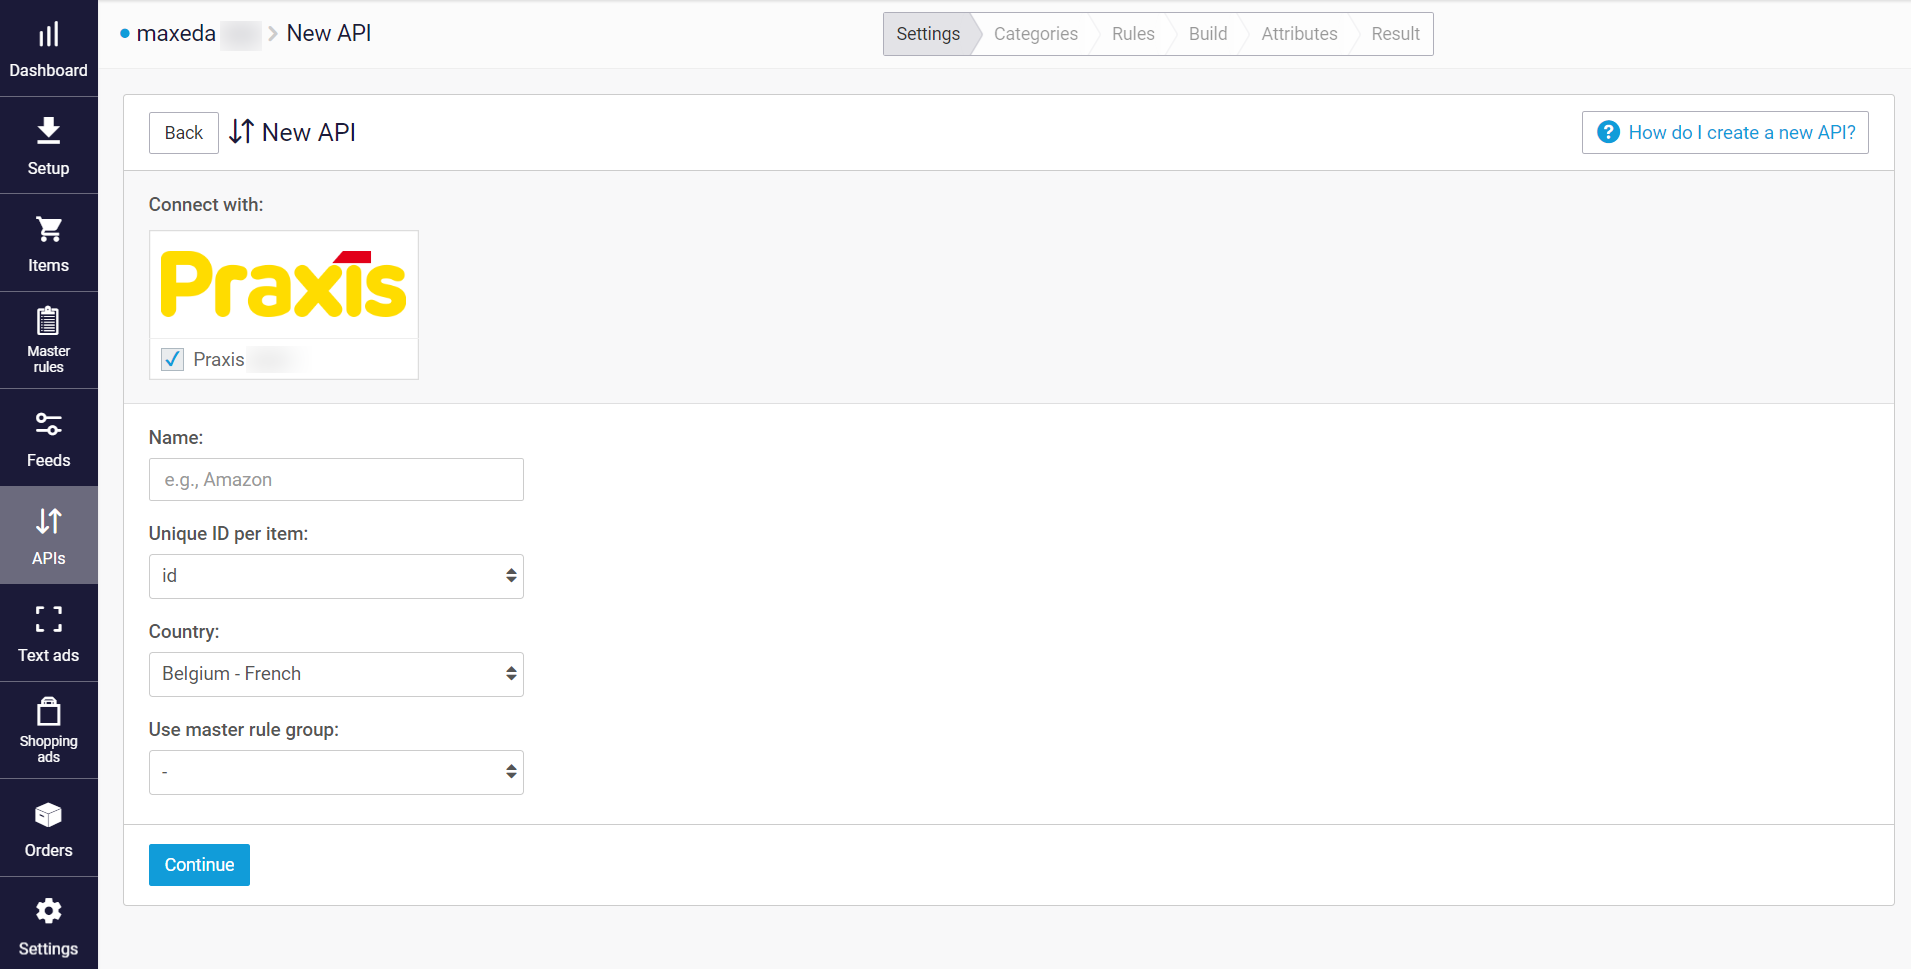Switch to the Build step tab
Screen dimensions: 1911x969
click(1208, 34)
